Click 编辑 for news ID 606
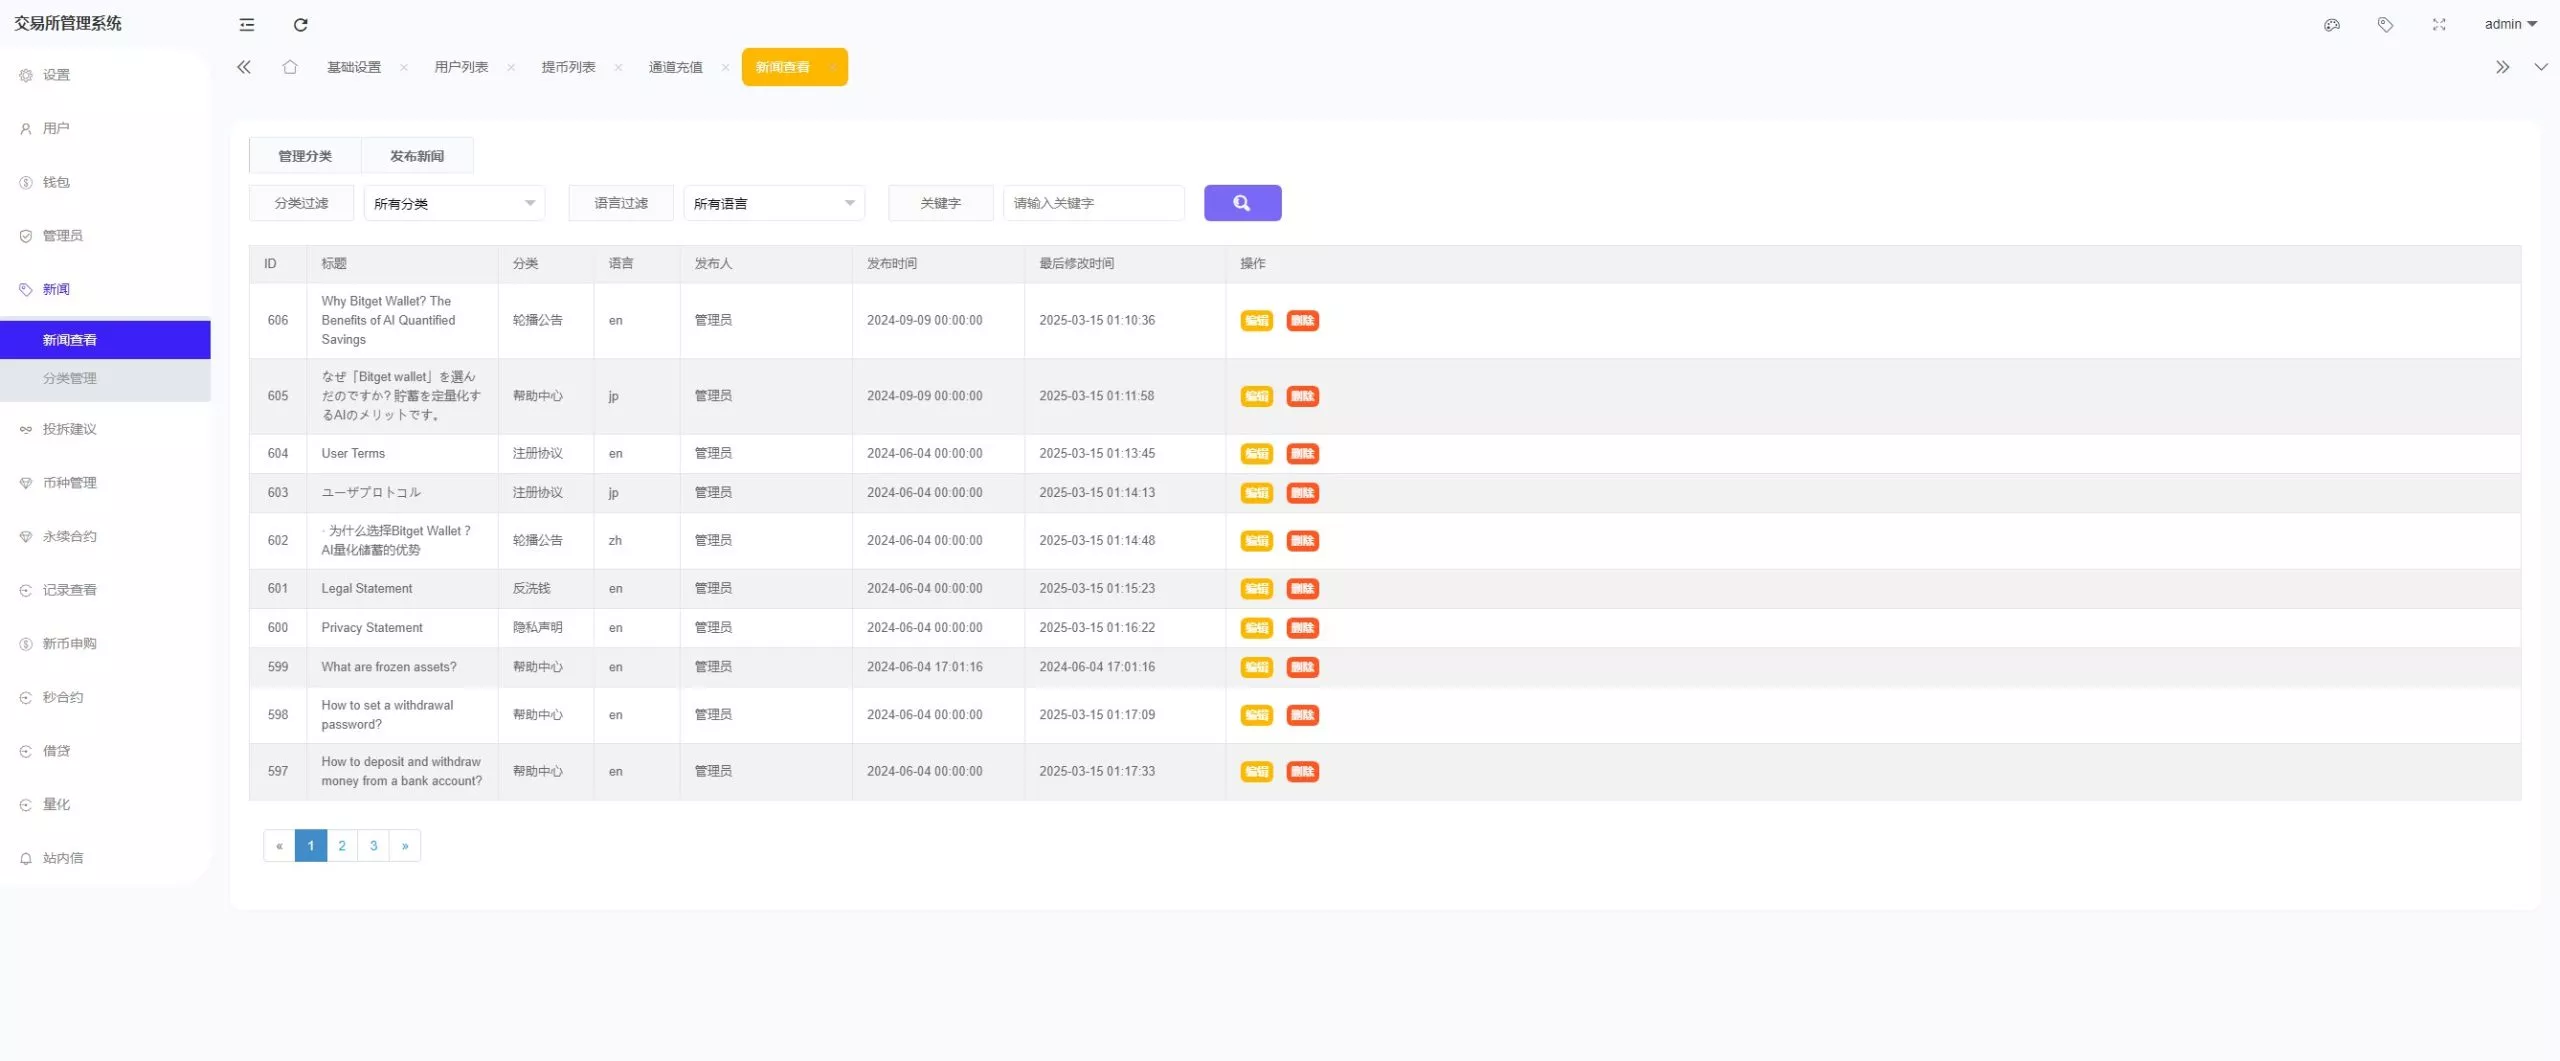The image size is (2560, 1061). click(1256, 321)
